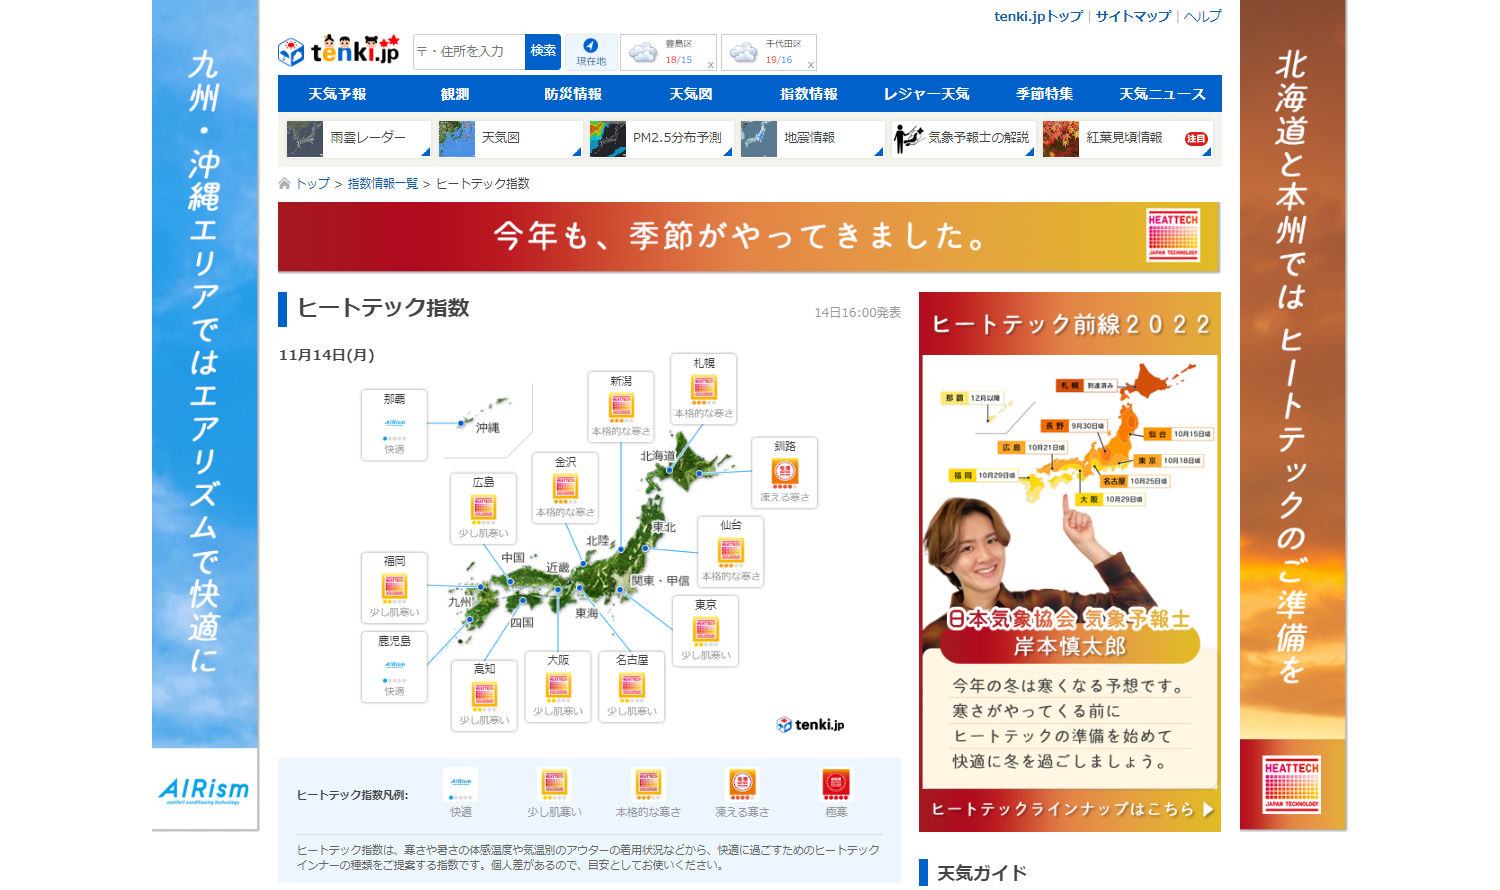Viewport: 1500px width, 890px height.
Task: Open the 観測 menu
Action: point(455,94)
